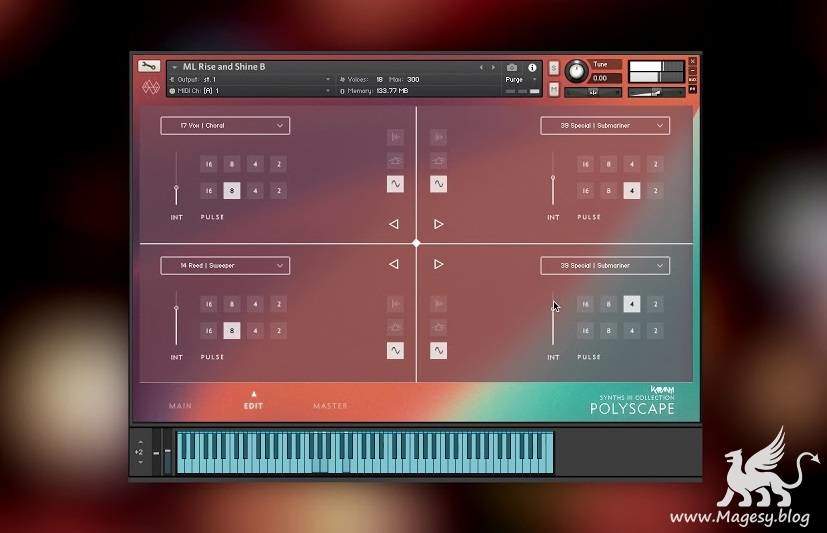827x533 pixels.
Task: Switch to the MAIN tab
Action: point(180,406)
